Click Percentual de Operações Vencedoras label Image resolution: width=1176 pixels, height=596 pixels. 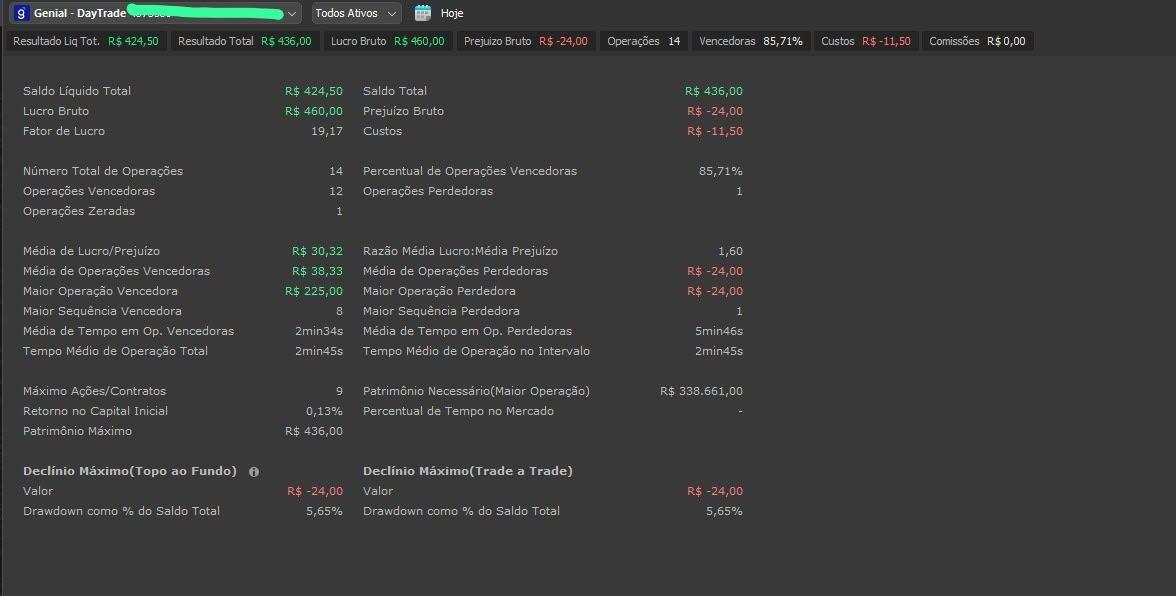click(x=470, y=171)
